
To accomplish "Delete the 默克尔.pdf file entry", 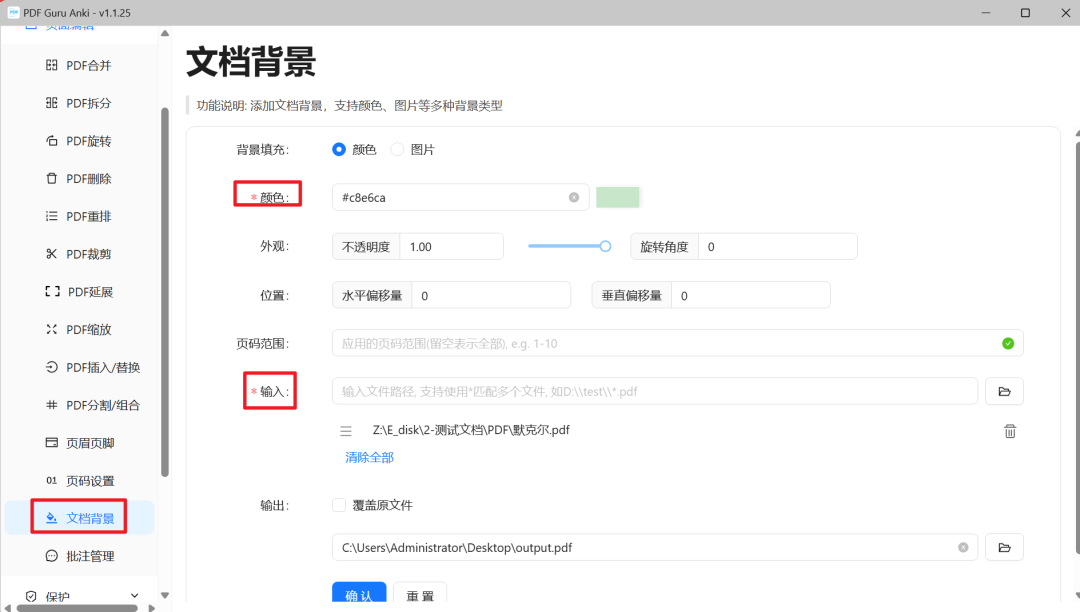I will point(1010,431).
